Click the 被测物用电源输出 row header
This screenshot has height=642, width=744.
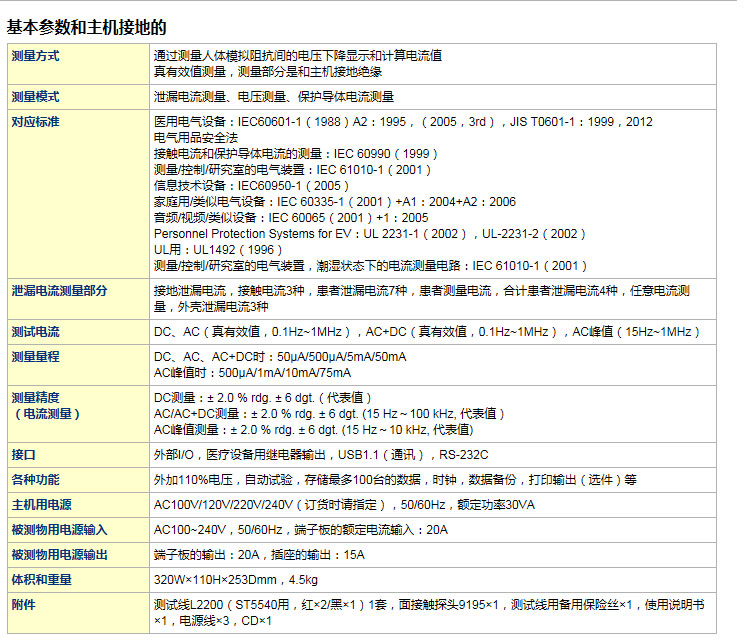(x=59, y=554)
